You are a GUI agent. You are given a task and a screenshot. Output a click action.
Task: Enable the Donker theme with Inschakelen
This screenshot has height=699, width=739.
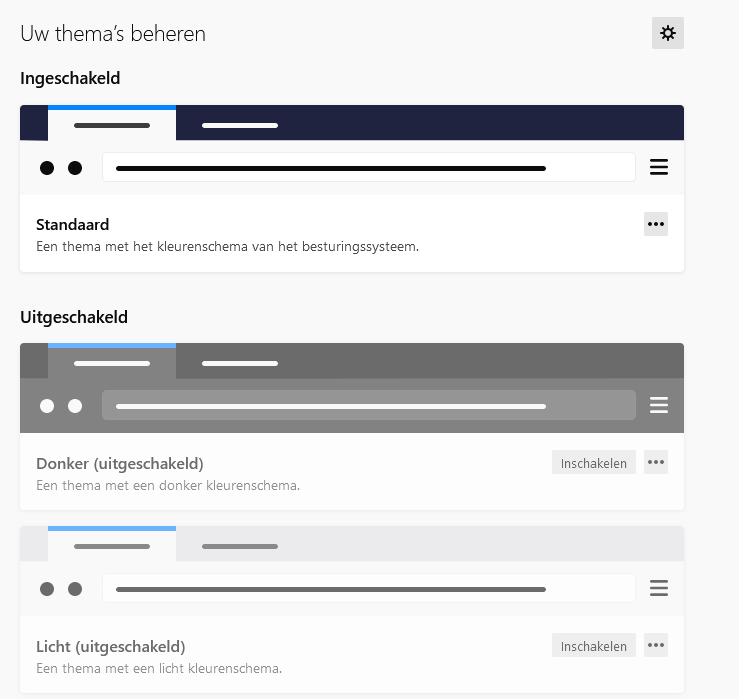594,463
